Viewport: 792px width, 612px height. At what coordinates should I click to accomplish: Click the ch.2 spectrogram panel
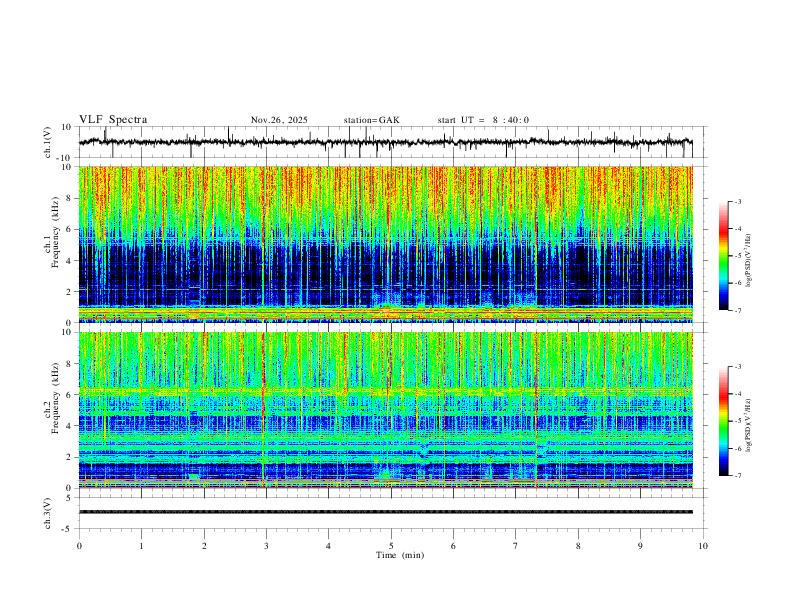point(385,410)
